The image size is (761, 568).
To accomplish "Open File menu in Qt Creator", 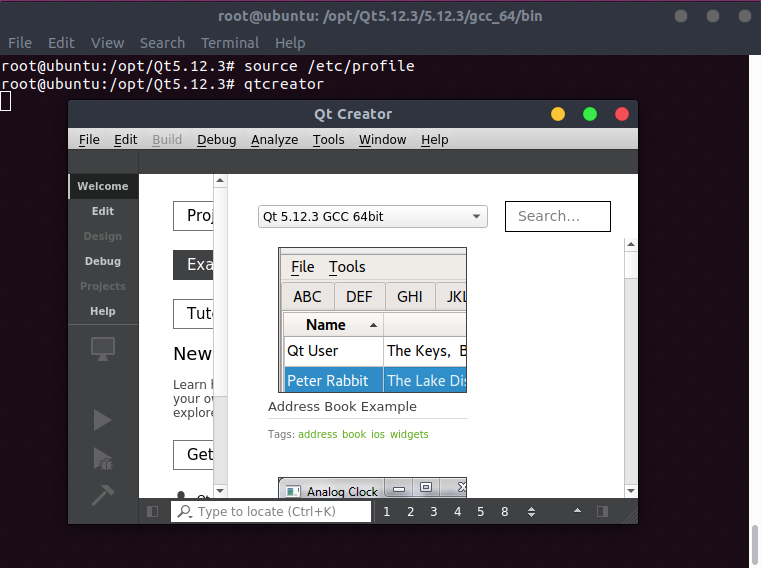I will (89, 140).
